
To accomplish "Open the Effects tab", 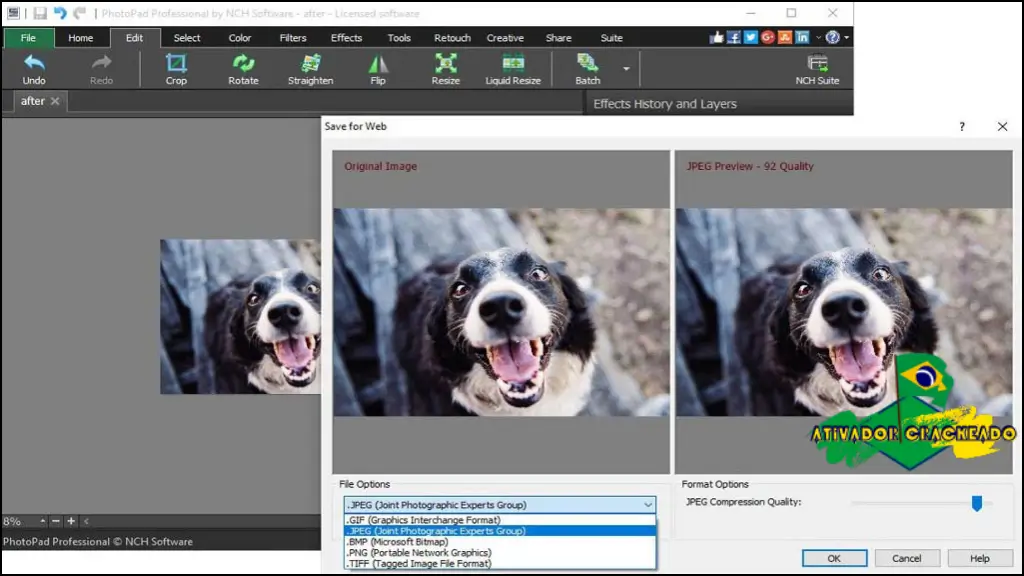I will coord(346,38).
